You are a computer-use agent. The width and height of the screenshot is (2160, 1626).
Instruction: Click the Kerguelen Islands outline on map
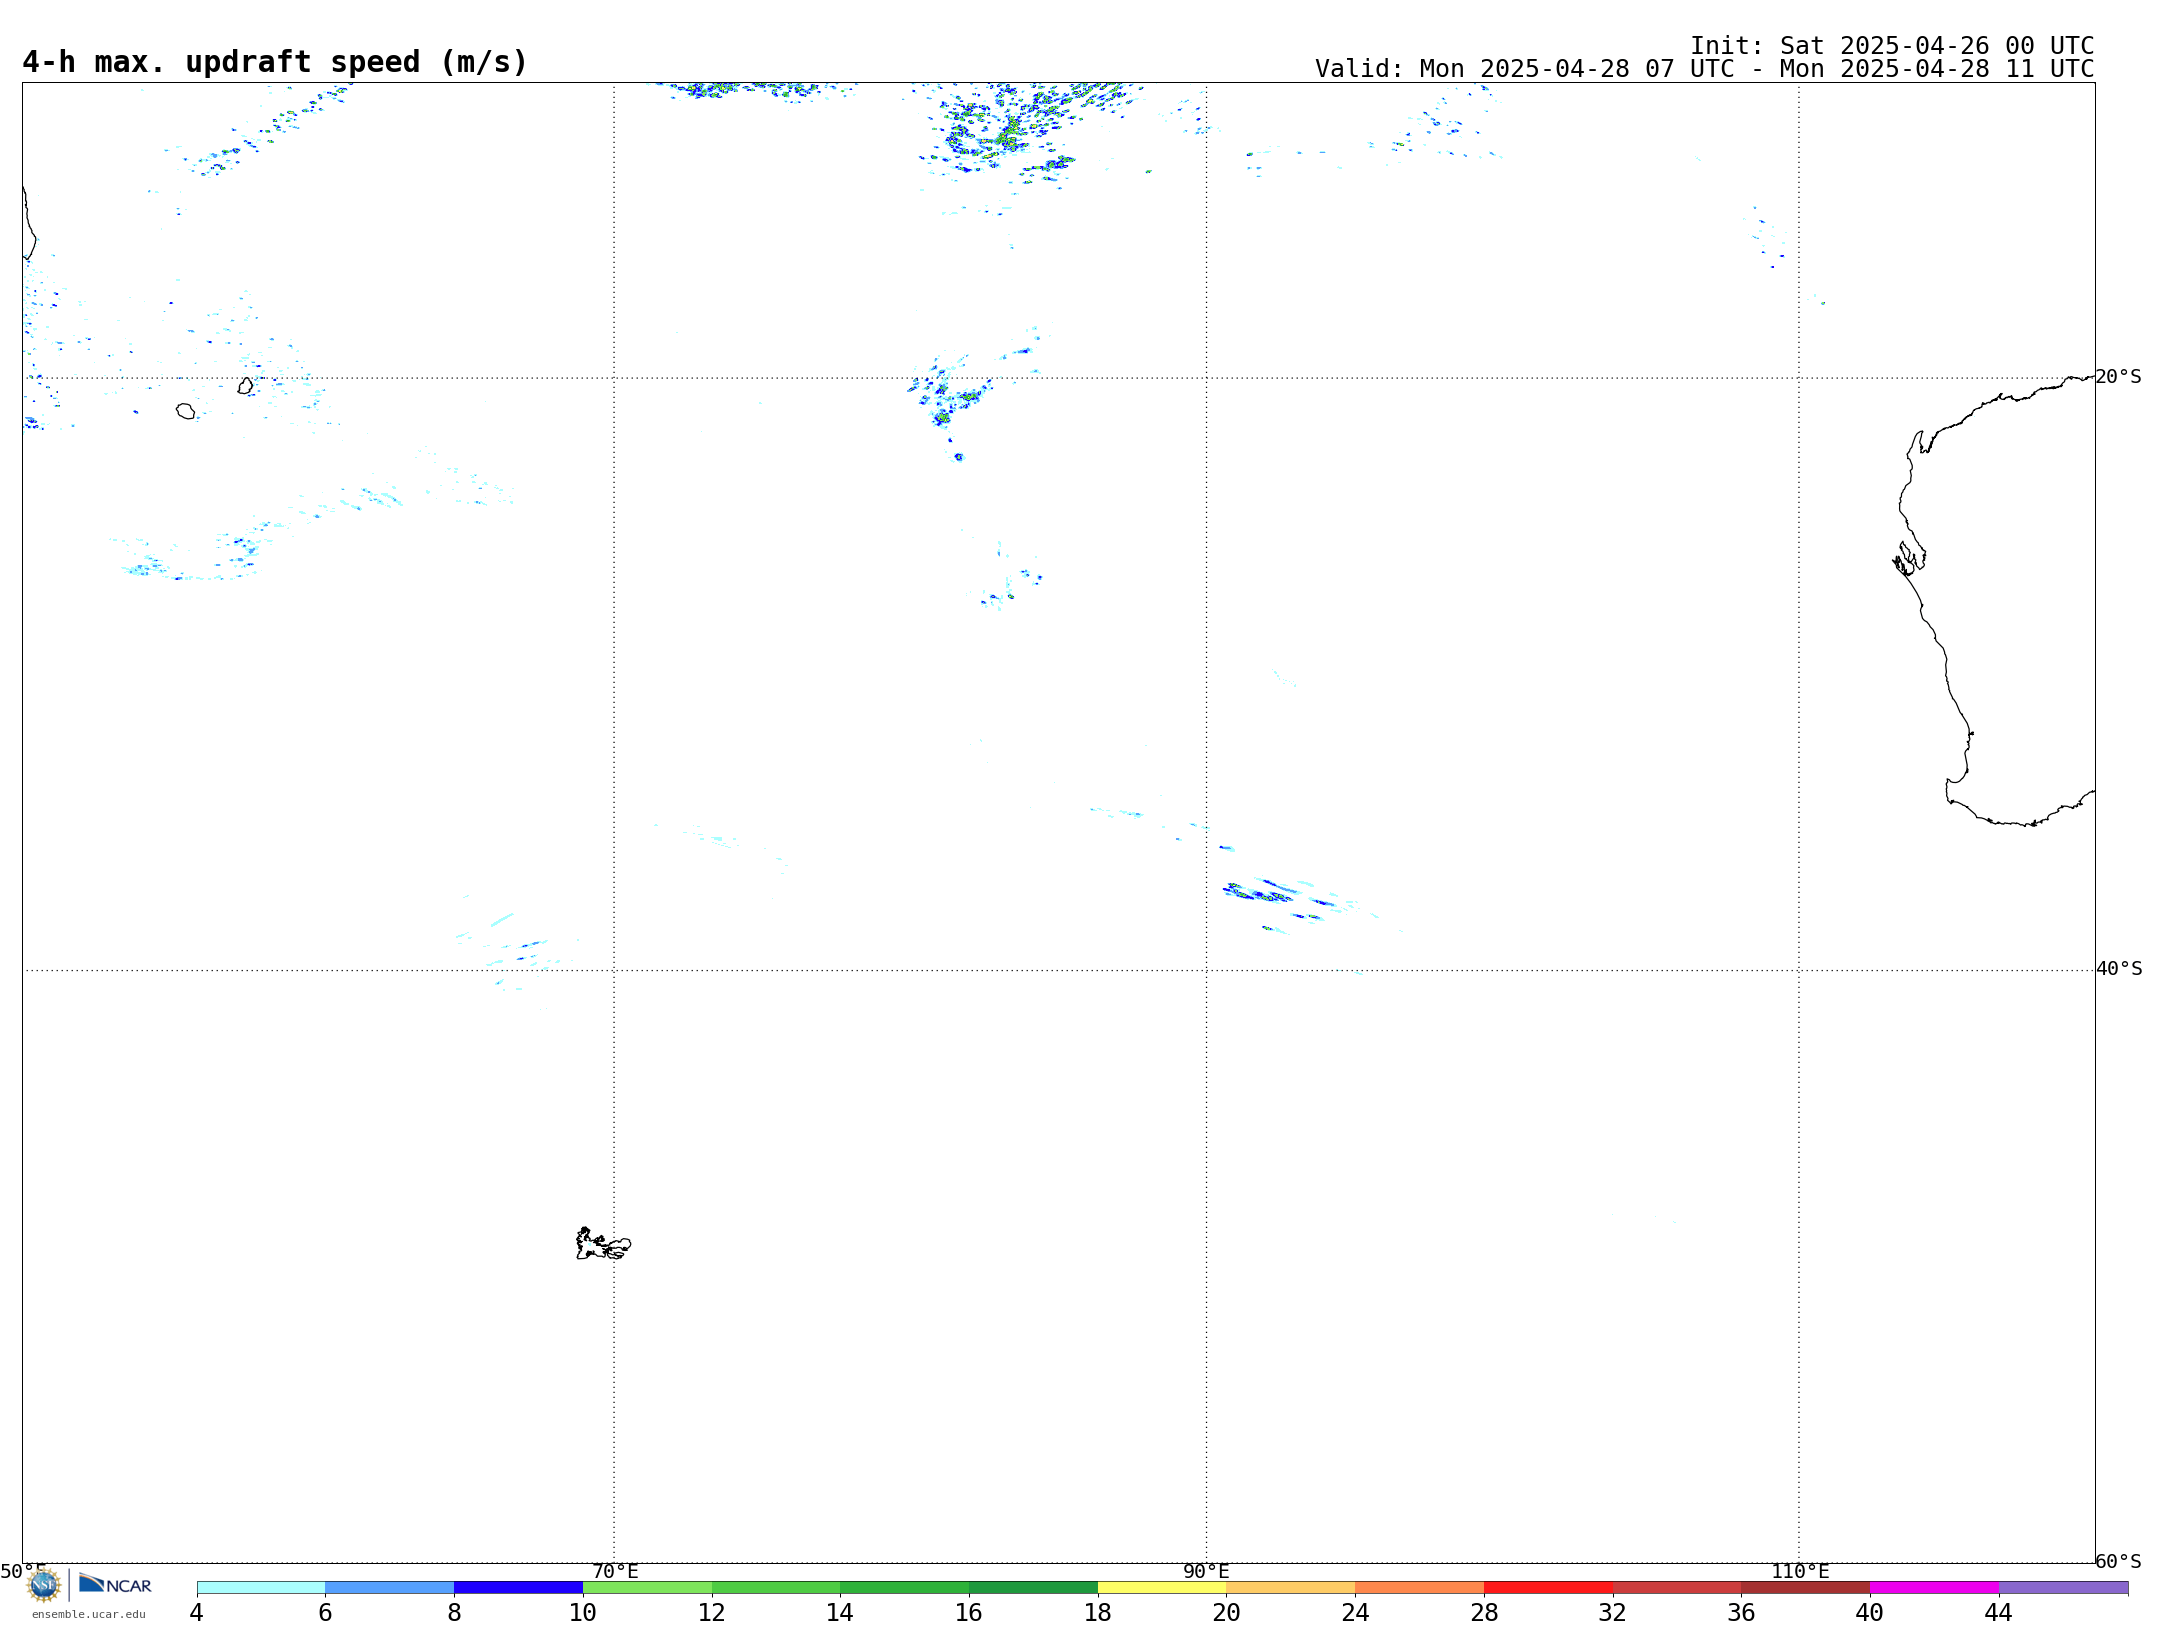click(603, 1244)
